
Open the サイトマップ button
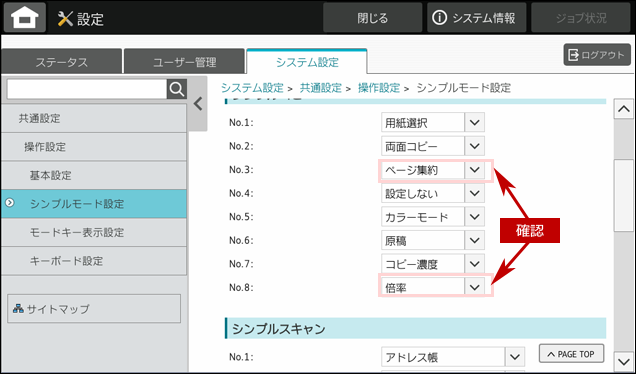(94, 309)
